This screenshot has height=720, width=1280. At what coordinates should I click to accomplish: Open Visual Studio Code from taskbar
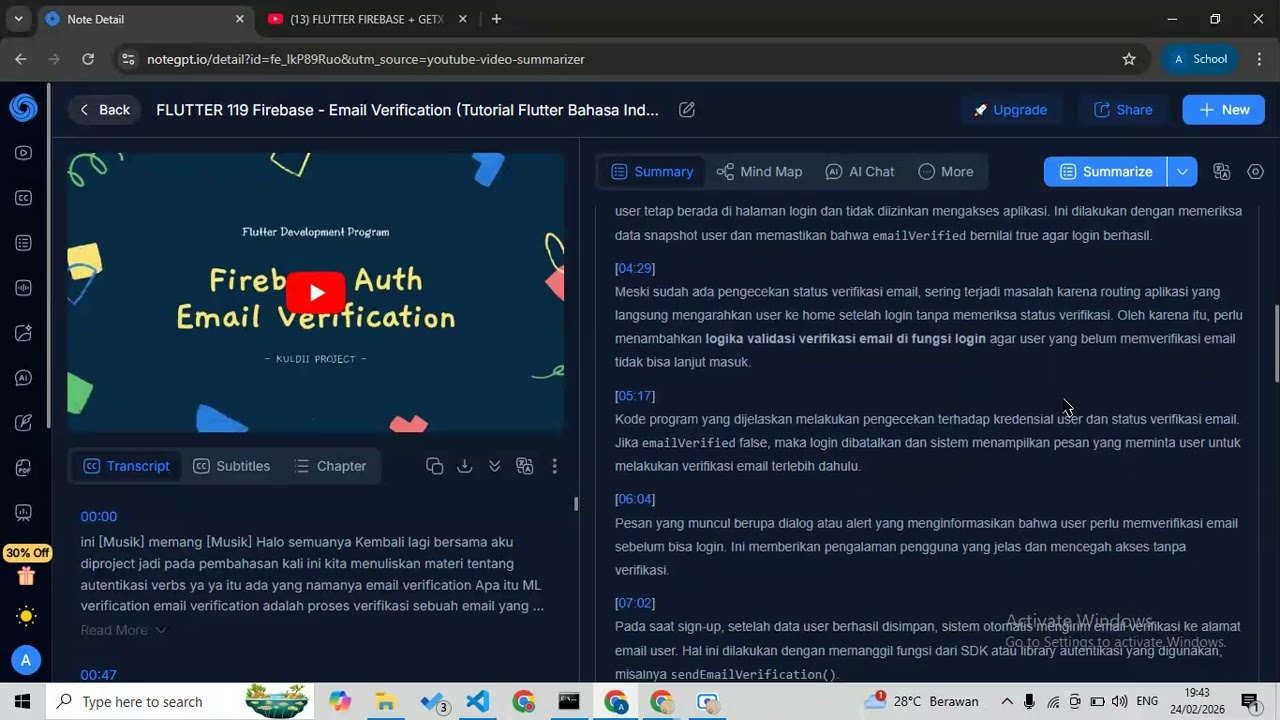(477, 702)
